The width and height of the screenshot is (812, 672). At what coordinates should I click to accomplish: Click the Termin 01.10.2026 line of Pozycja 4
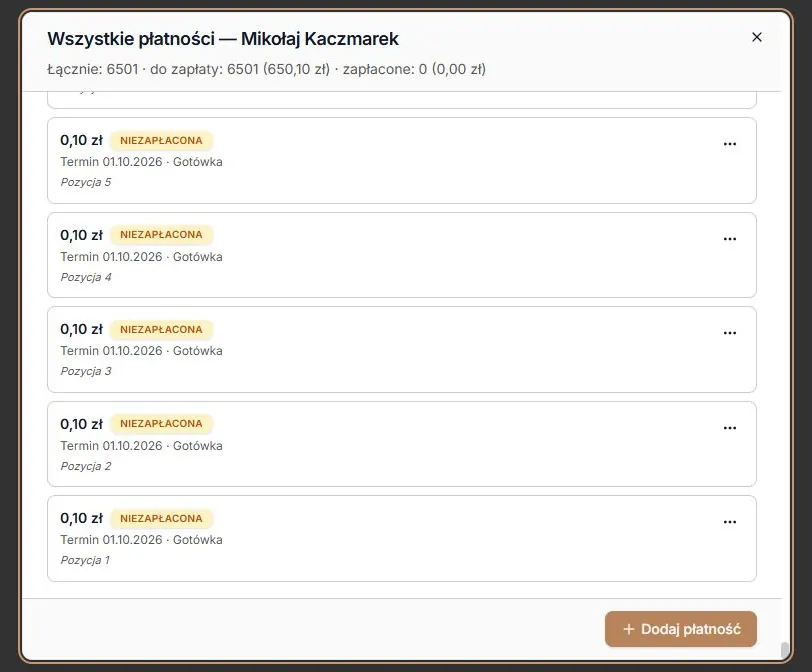[x=141, y=257]
